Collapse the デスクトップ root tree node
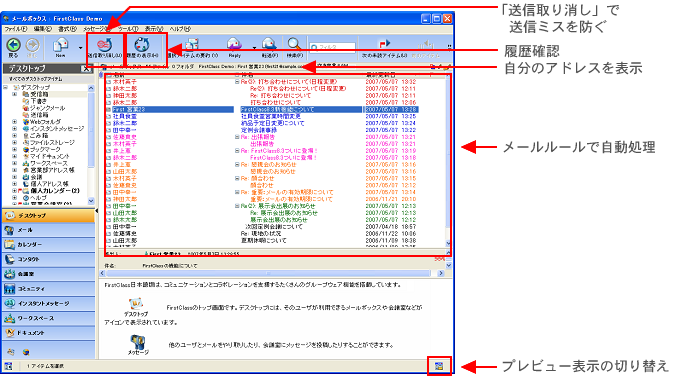 click(6, 87)
